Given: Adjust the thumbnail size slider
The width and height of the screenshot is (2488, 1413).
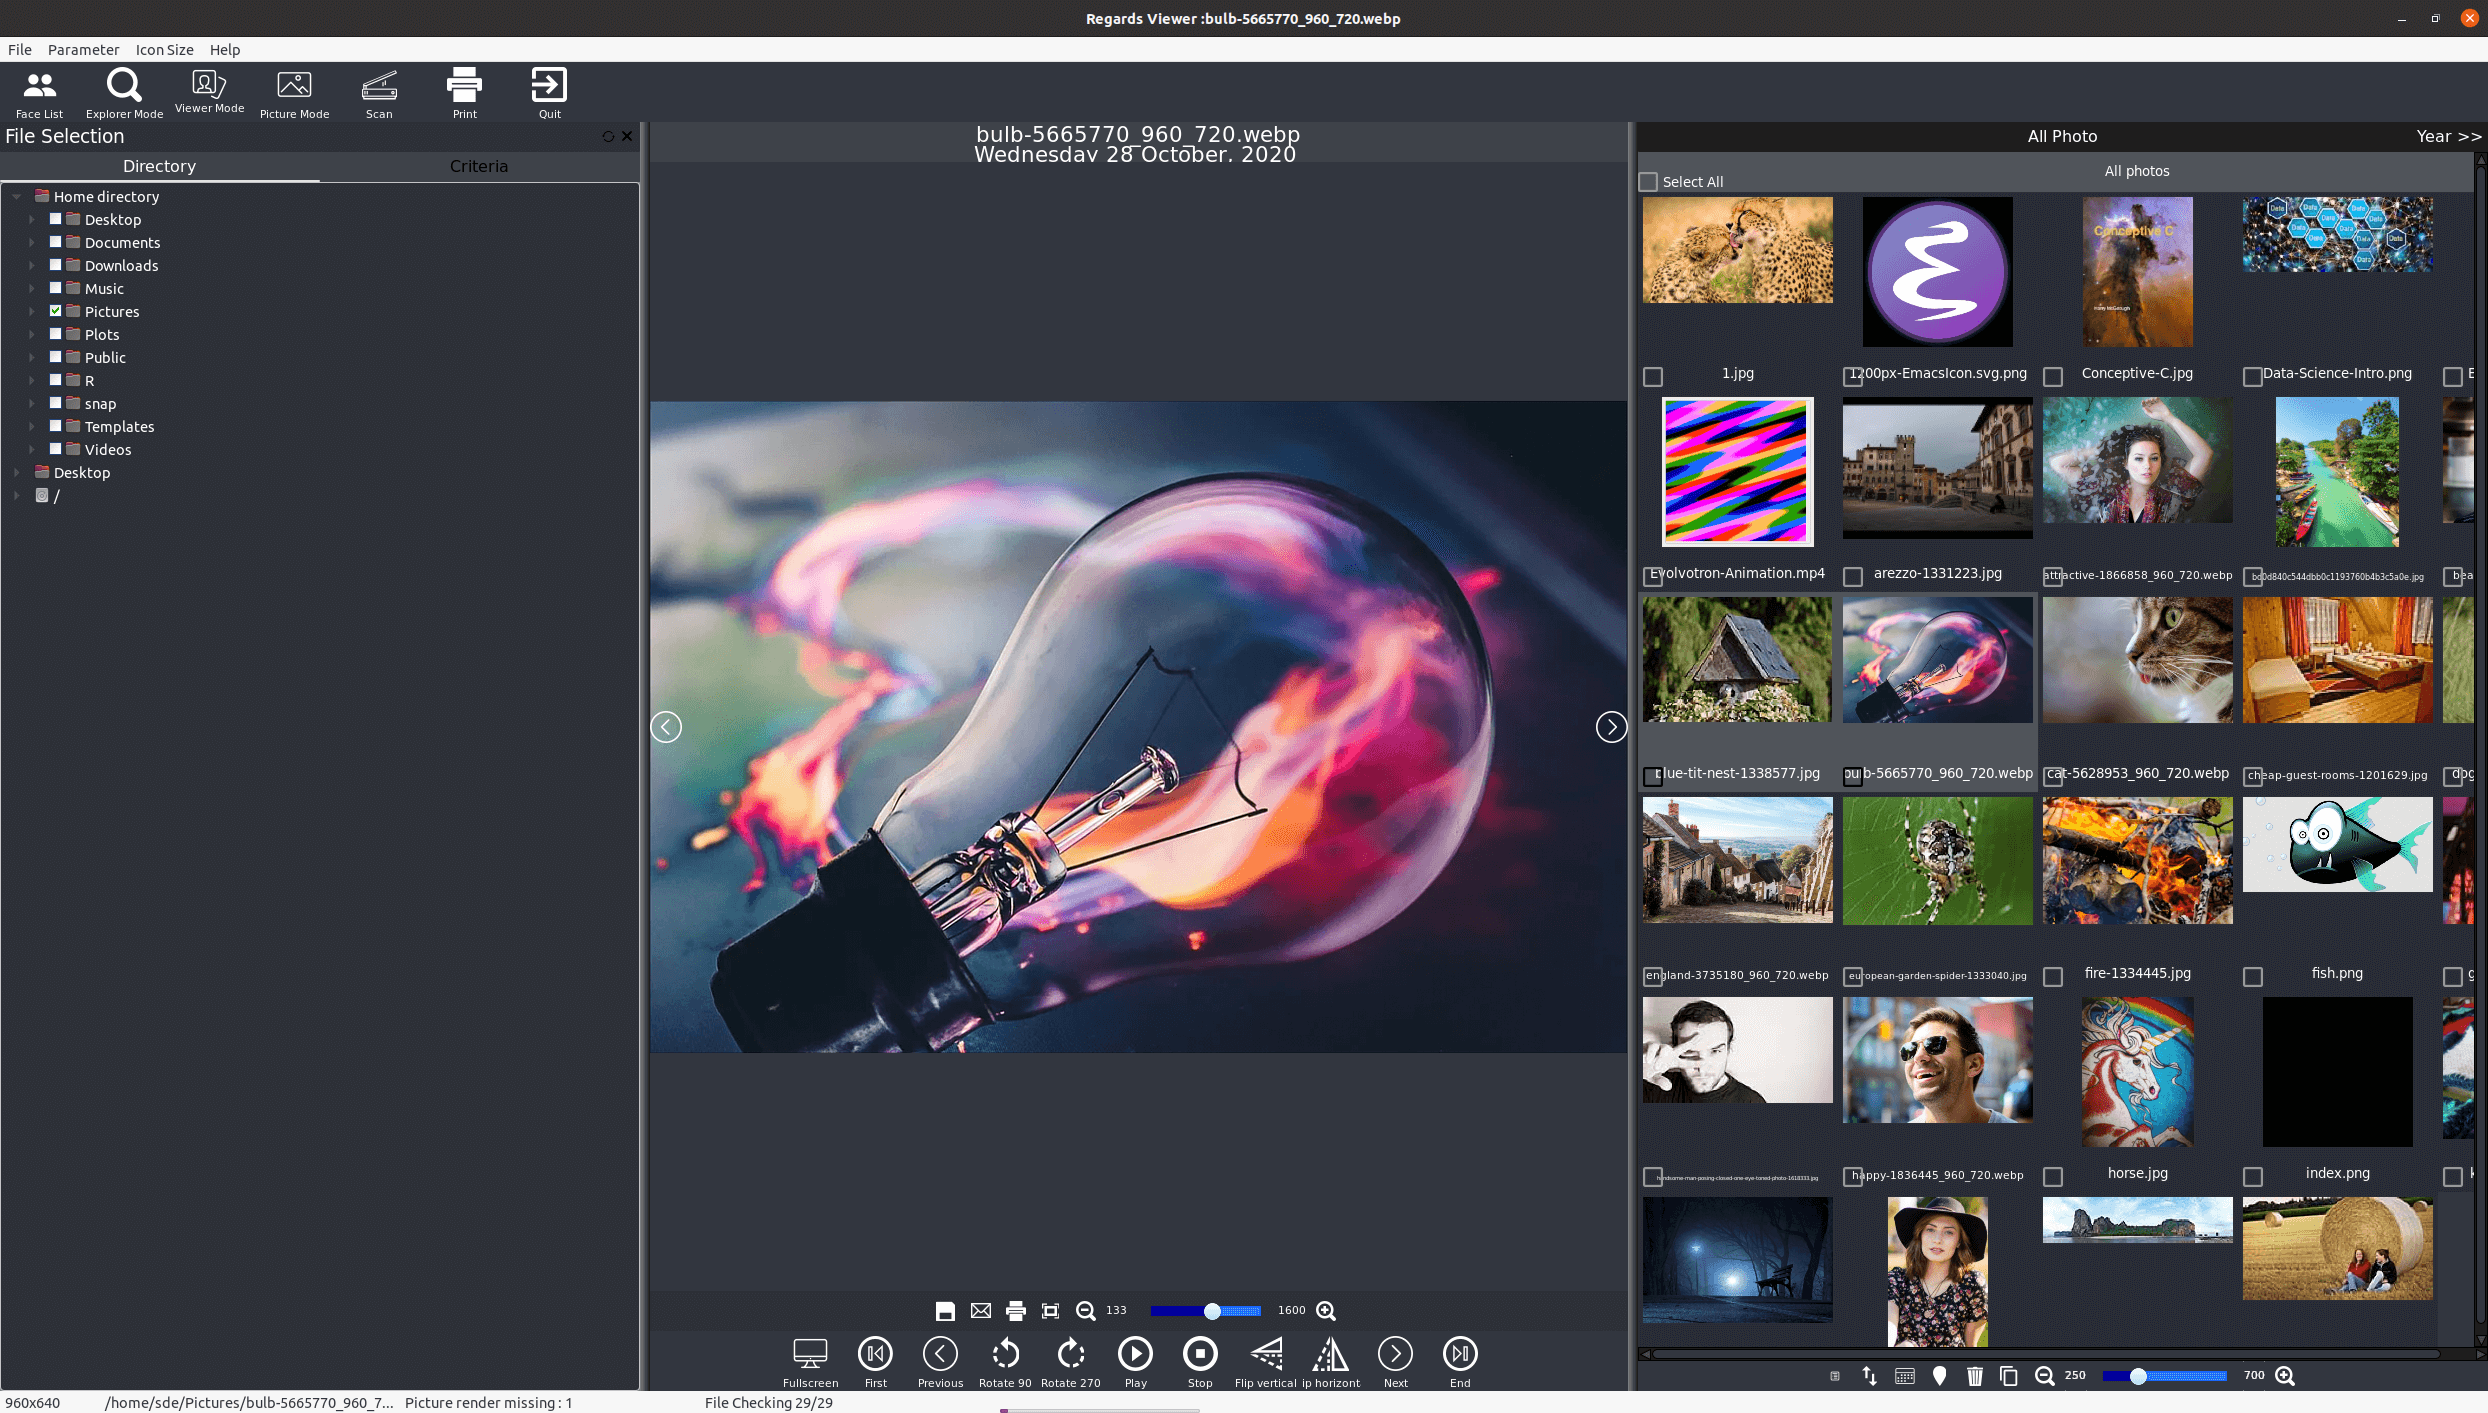Looking at the screenshot, I should click(2164, 1376).
